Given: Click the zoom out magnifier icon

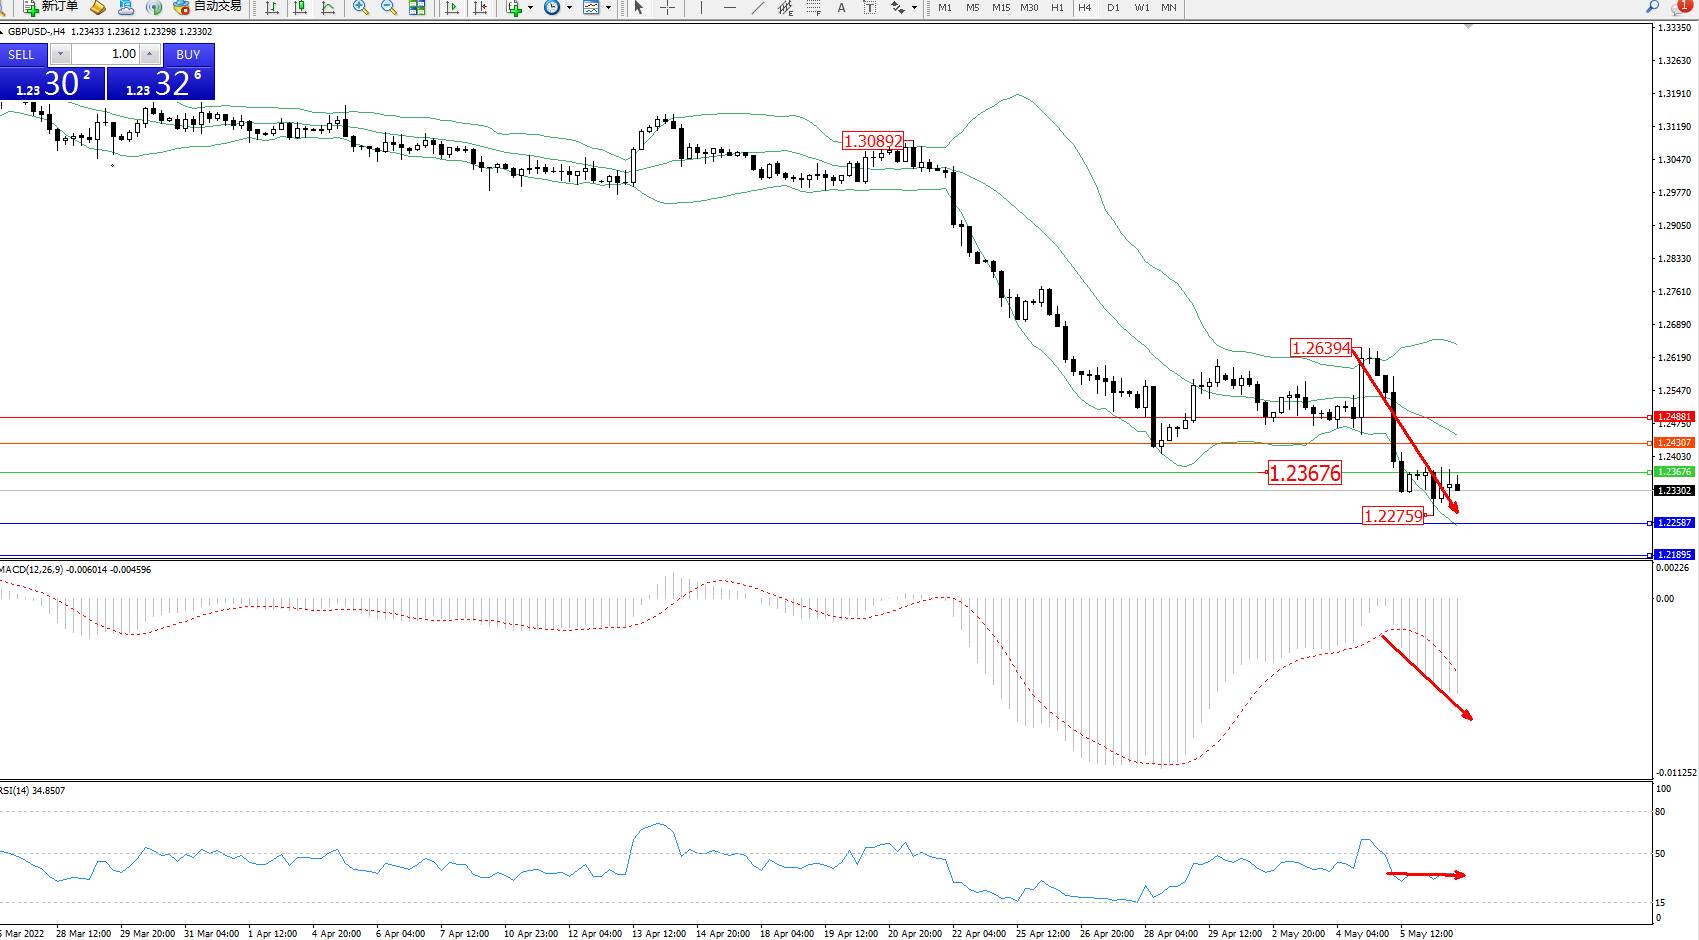Looking at the screenshot, I should (389, 8).
